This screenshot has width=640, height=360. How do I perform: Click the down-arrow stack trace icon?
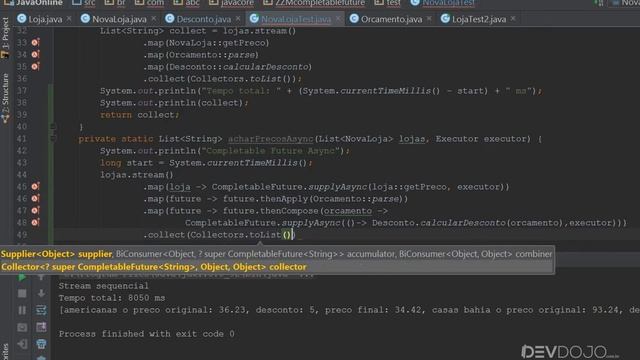point(41,293)
